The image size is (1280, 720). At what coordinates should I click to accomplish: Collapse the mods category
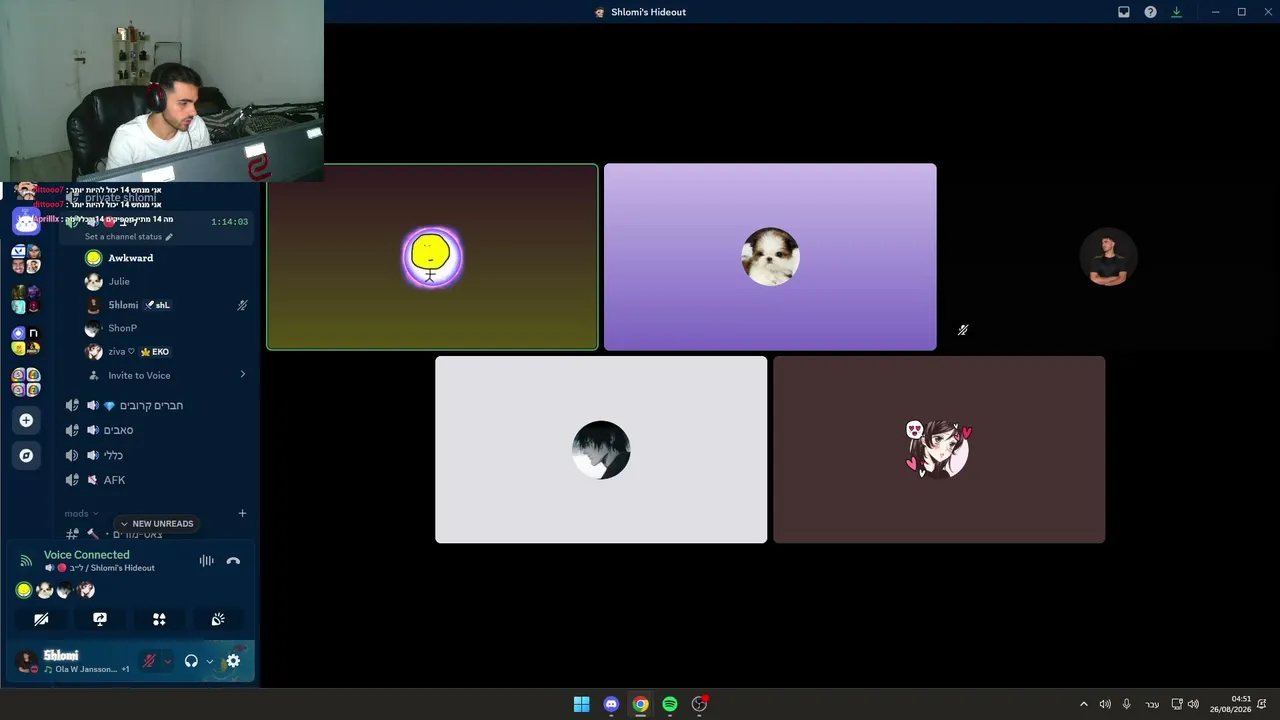tap(82, 513)
